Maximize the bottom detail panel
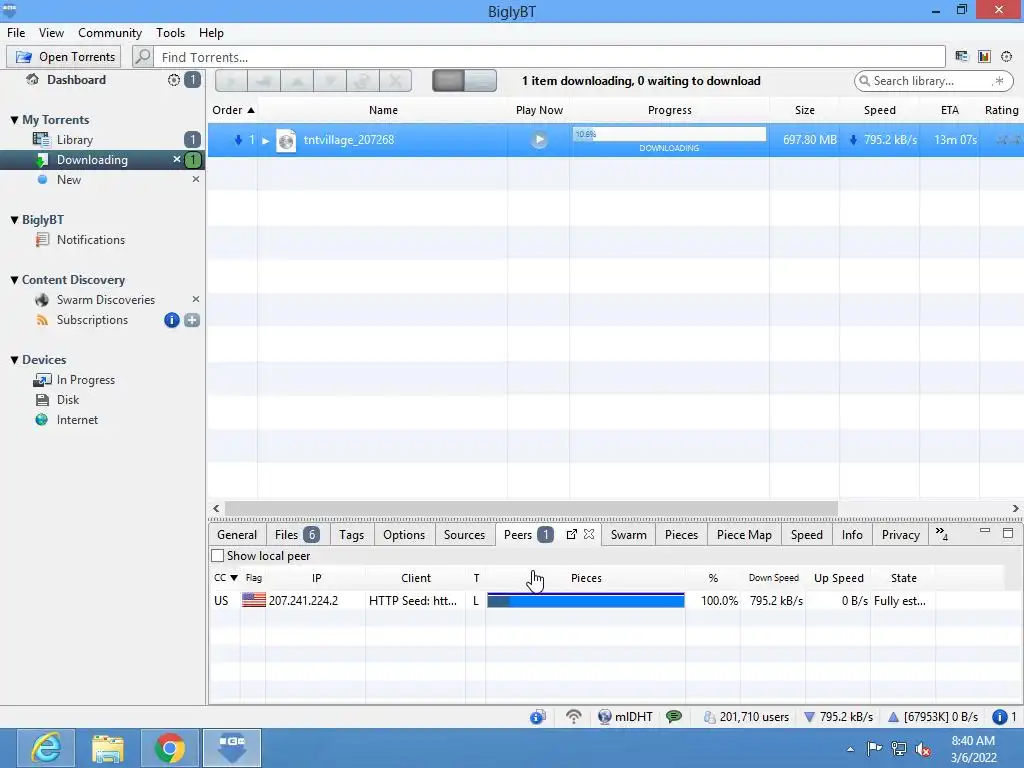Image resolution: width=1024 pixels, height=768 pixels. pyautogui.click(x=1008, y=533)
